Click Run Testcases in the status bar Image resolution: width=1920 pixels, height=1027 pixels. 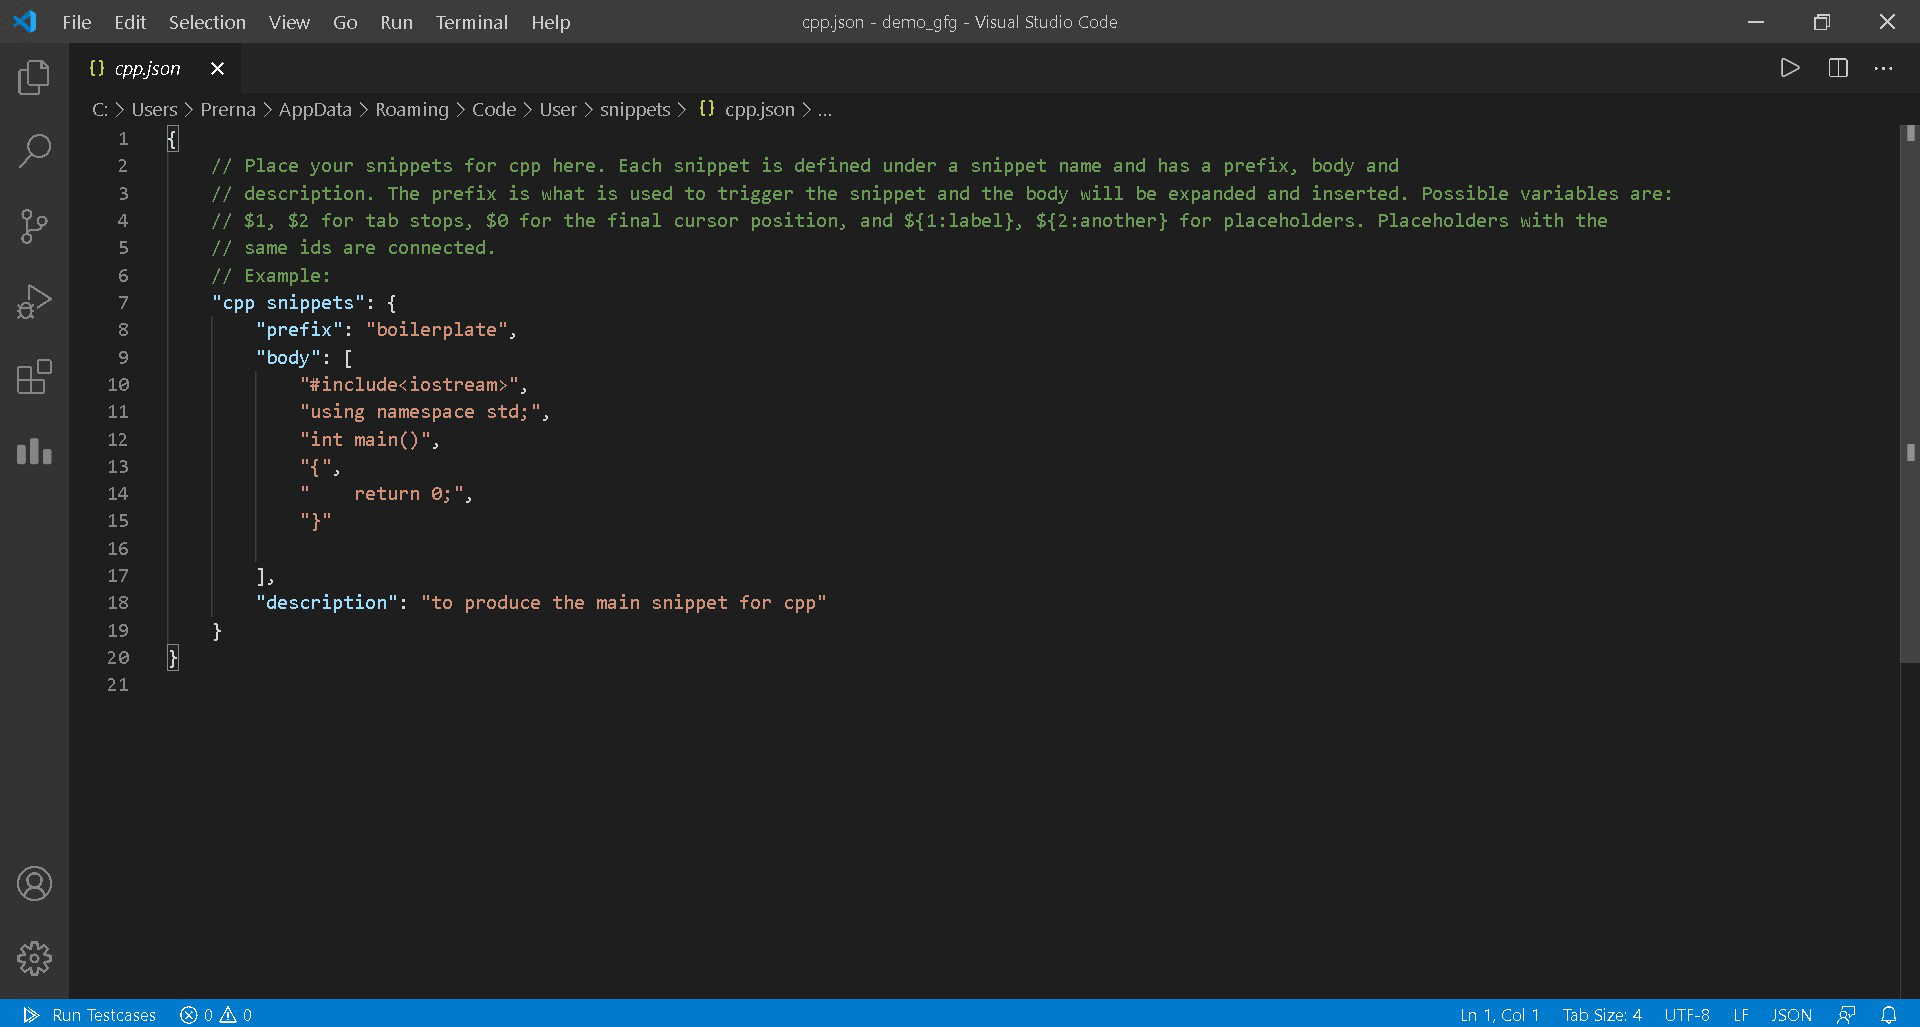92,1014
